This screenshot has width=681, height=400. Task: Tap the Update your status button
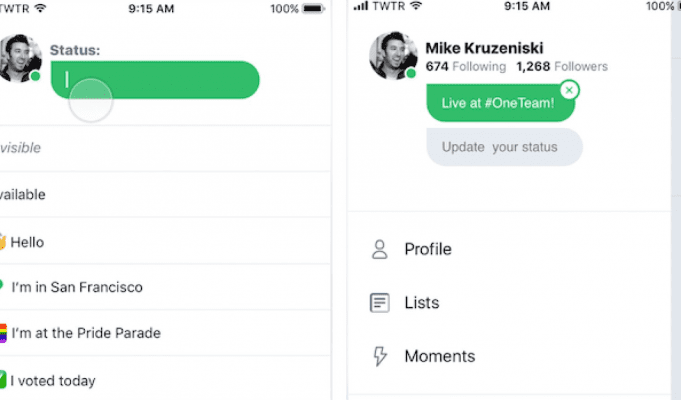coord(504,147)
